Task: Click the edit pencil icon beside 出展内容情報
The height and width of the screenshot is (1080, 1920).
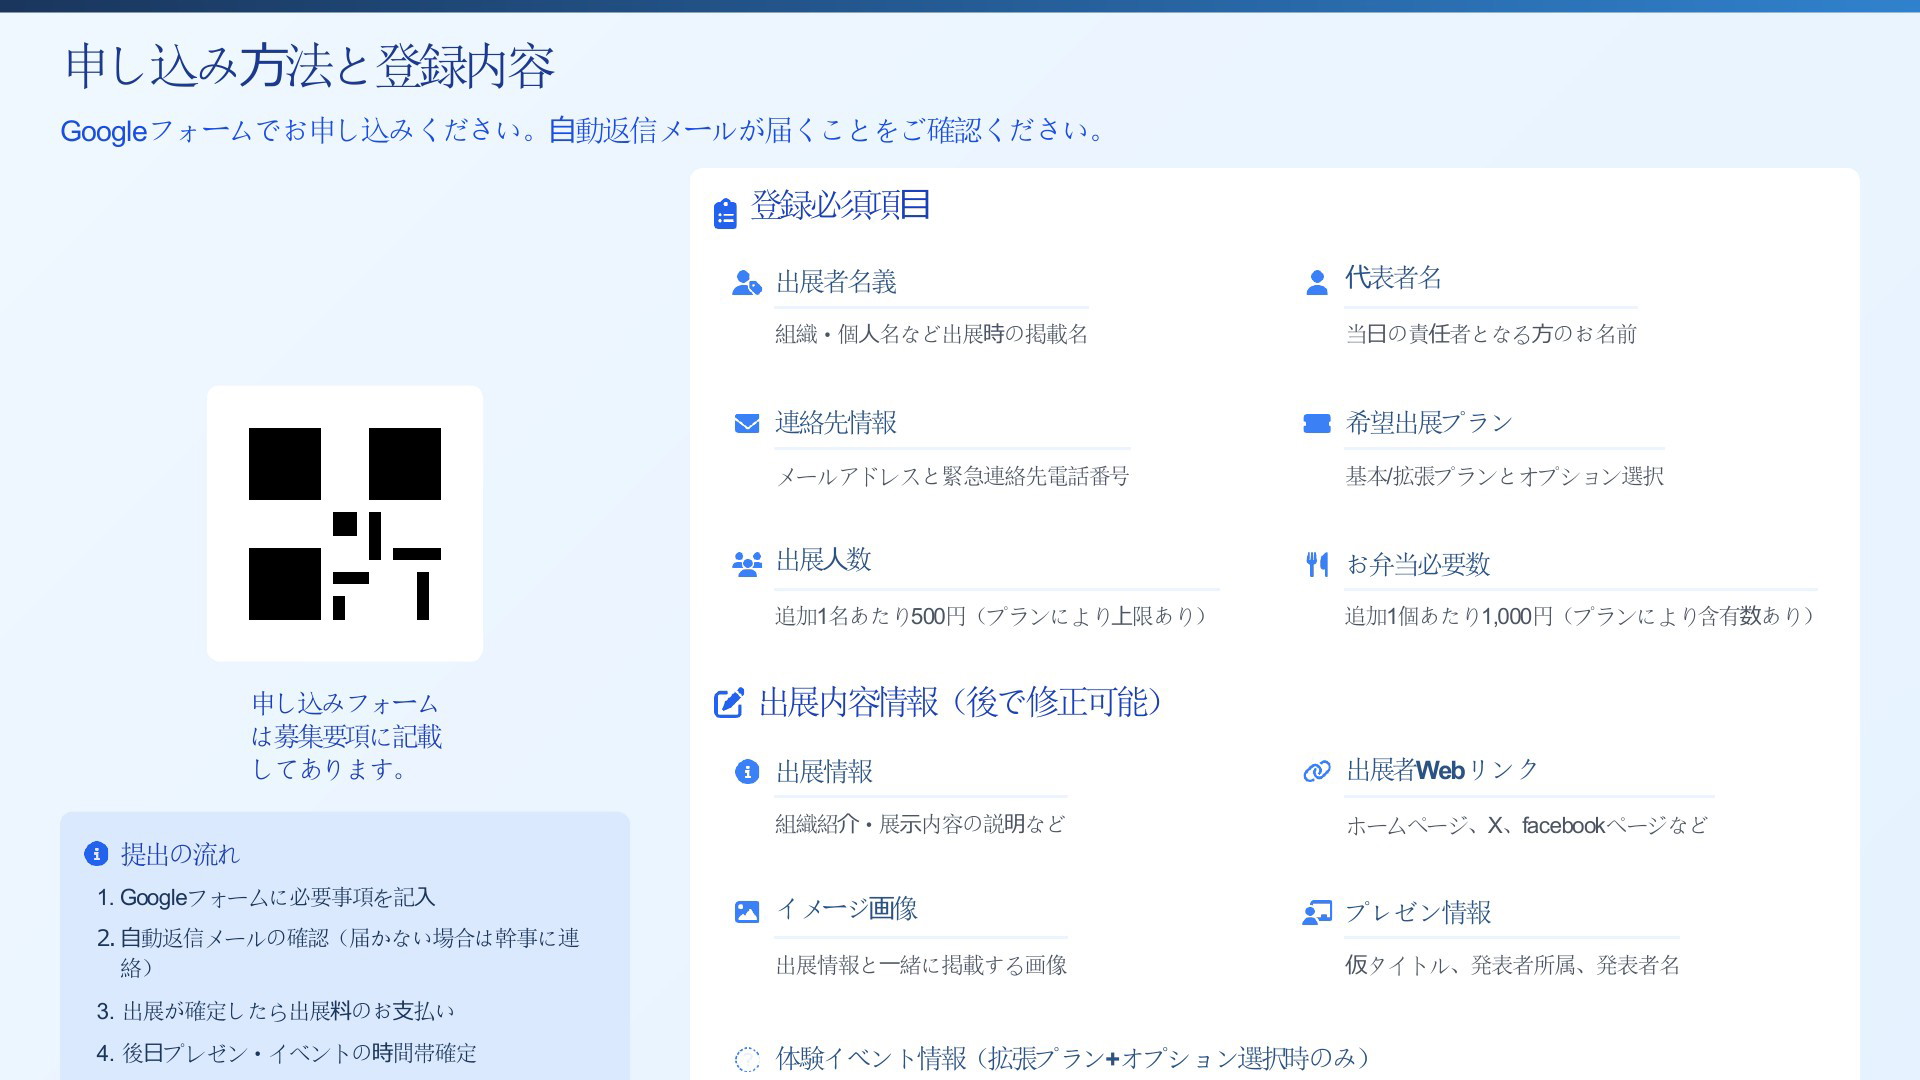Action: coord(729,703)
